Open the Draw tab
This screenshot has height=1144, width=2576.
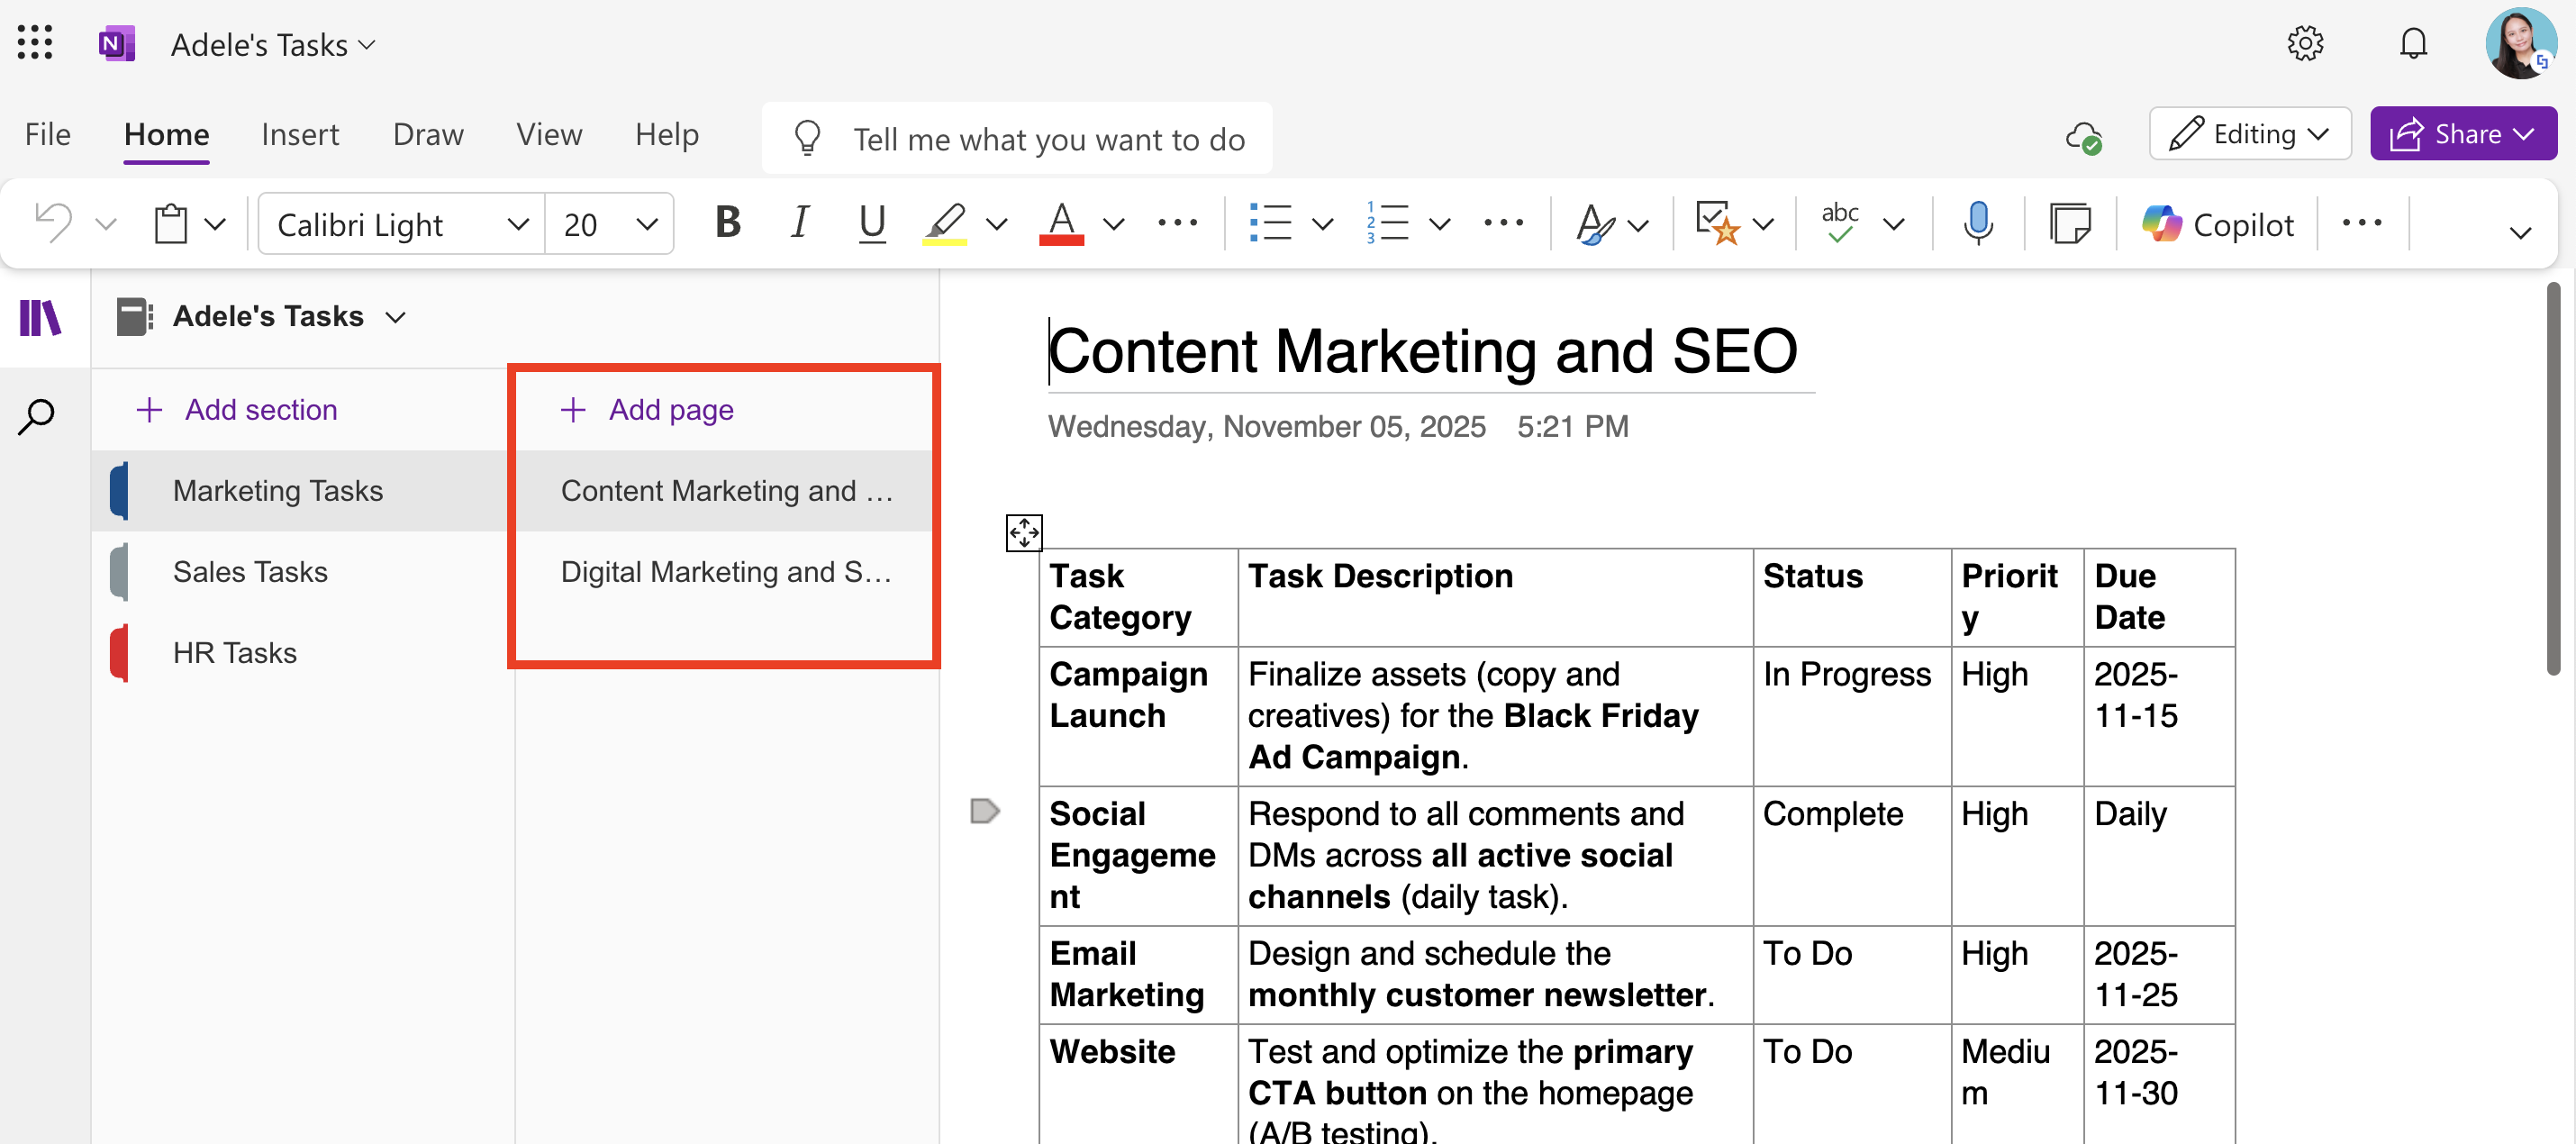(428, 134)
